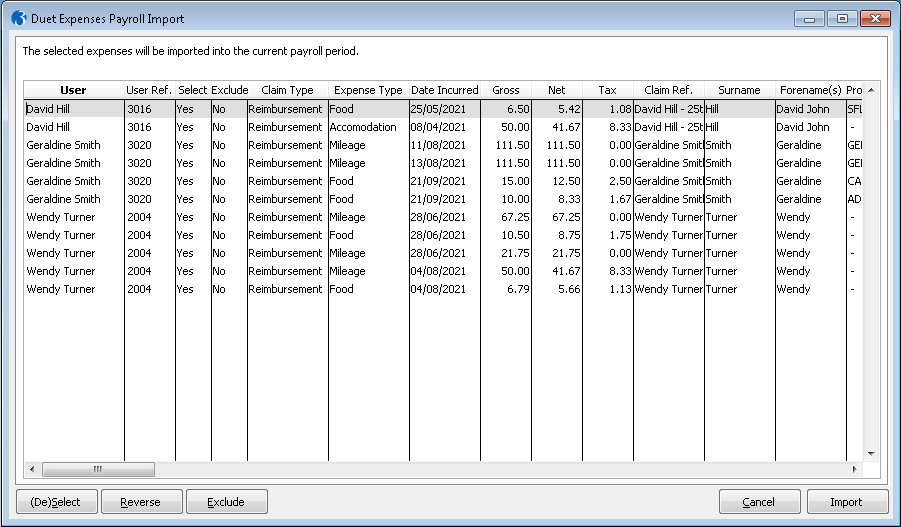Click the gross 6.79 cell
The image size is (901, 527).
[506, 289]
